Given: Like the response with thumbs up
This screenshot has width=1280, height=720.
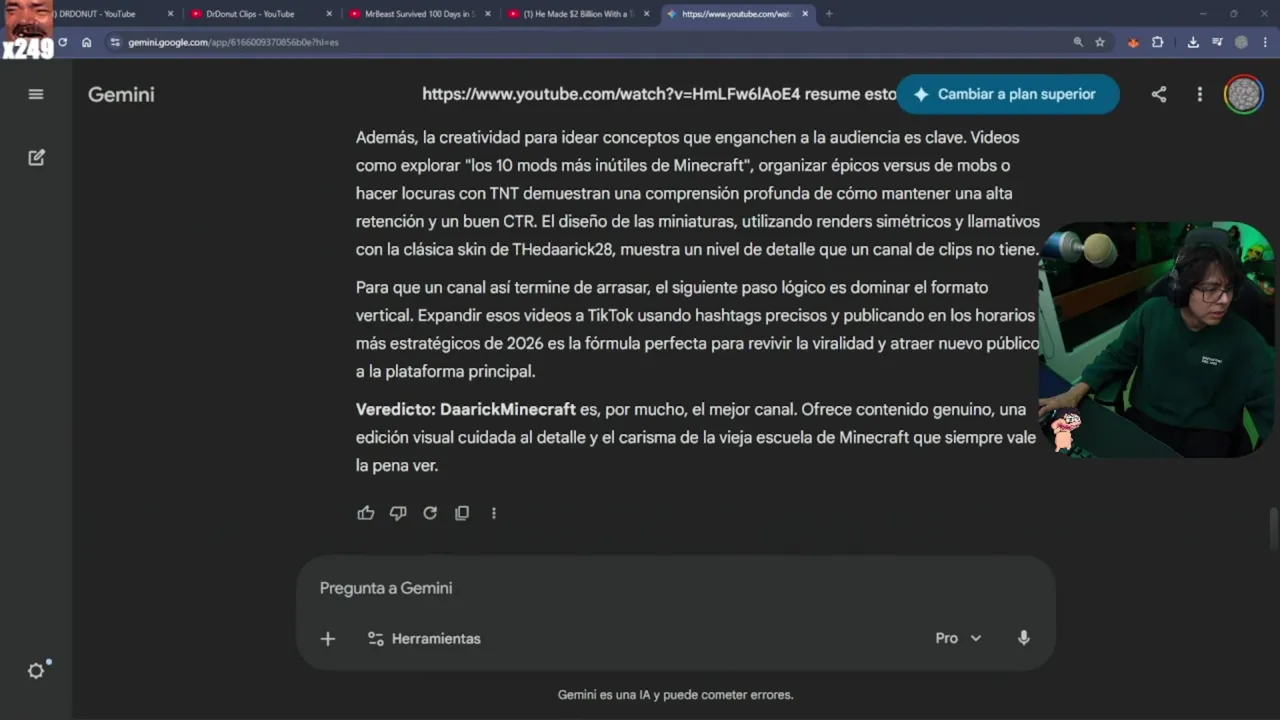Looking at the screenshot, I should click(366, 513).
